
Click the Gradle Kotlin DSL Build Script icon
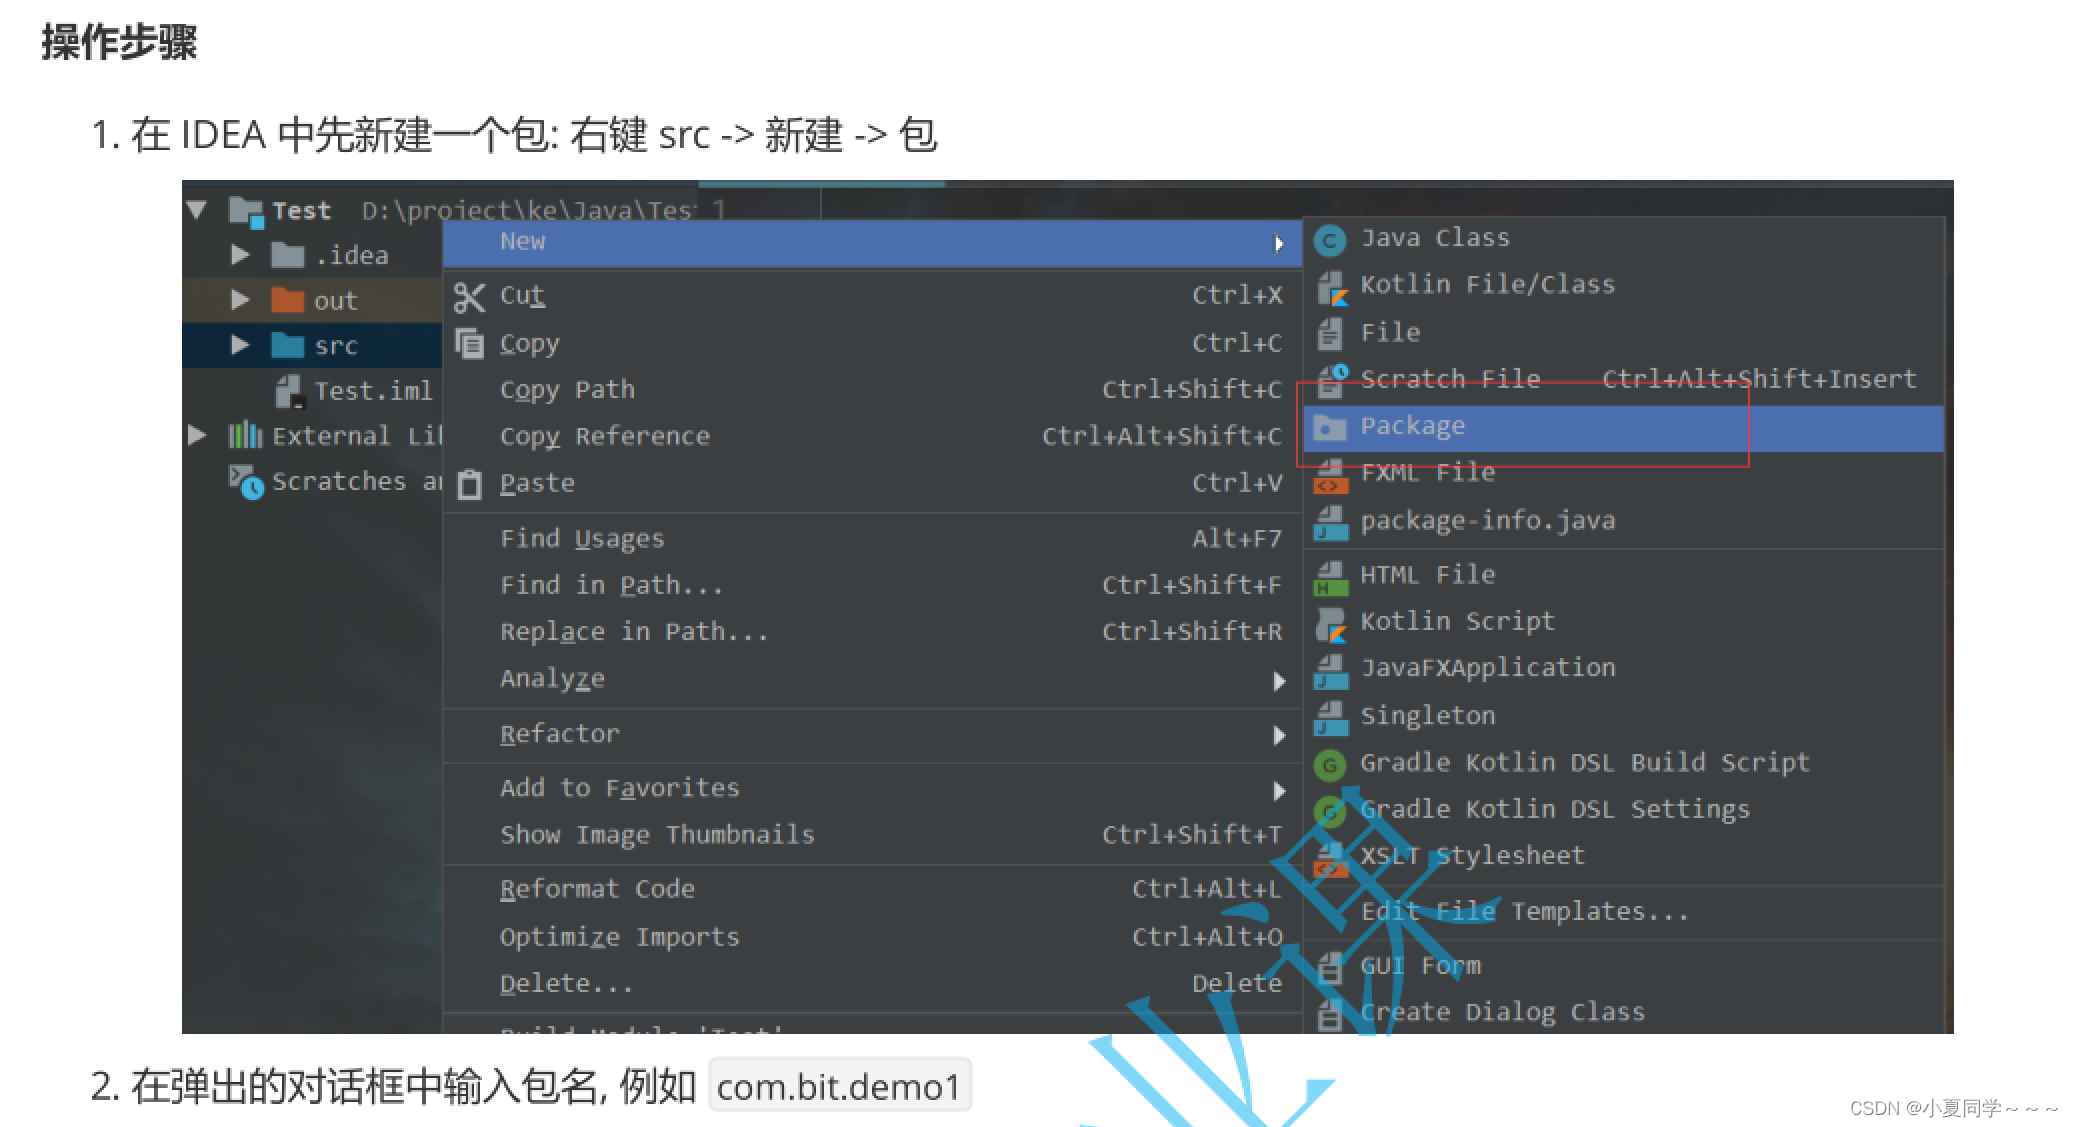[x=1329, y=765]
